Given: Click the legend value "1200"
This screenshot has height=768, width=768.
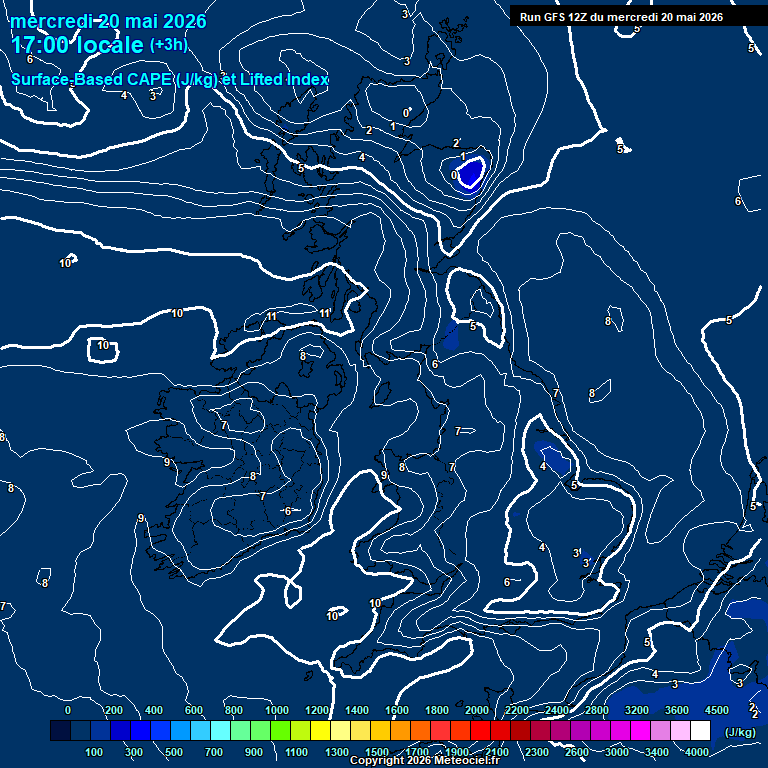Looking at the screenshot, I should (x=317, y=710).
